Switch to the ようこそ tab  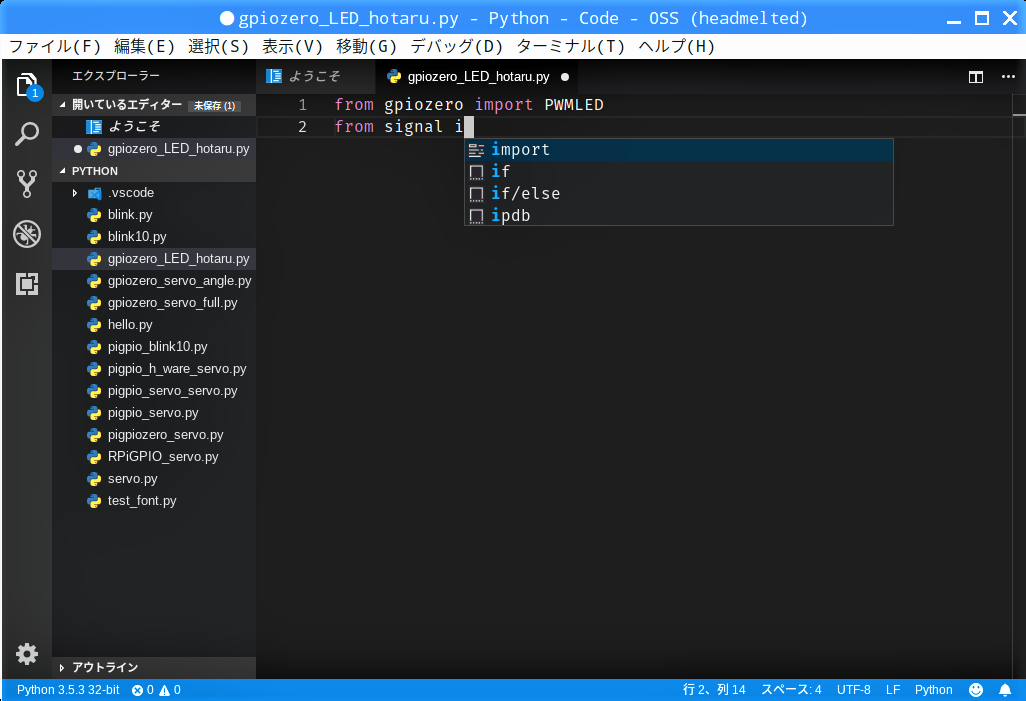[315, 77]
